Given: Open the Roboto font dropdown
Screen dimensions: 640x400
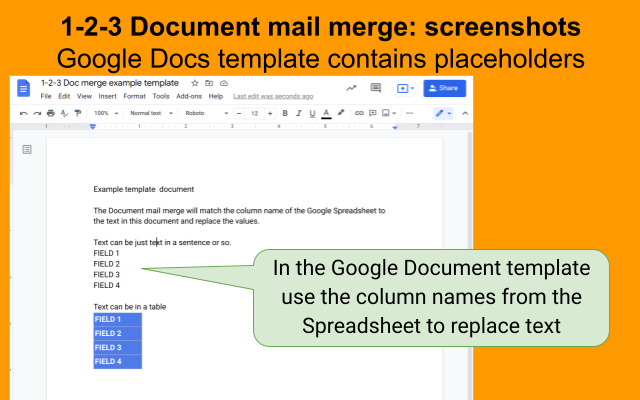Looking at the screenshot, I should tap(207, 113).
